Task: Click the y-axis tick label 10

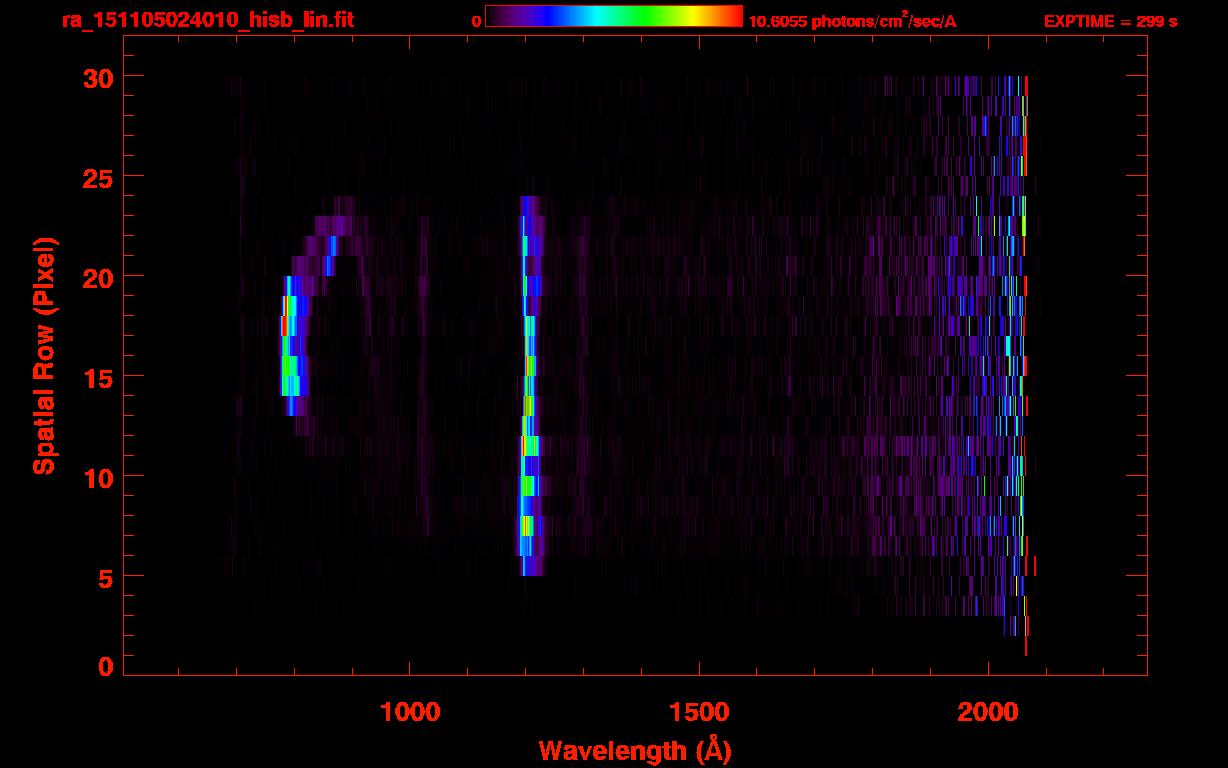Action: (98, 477)
